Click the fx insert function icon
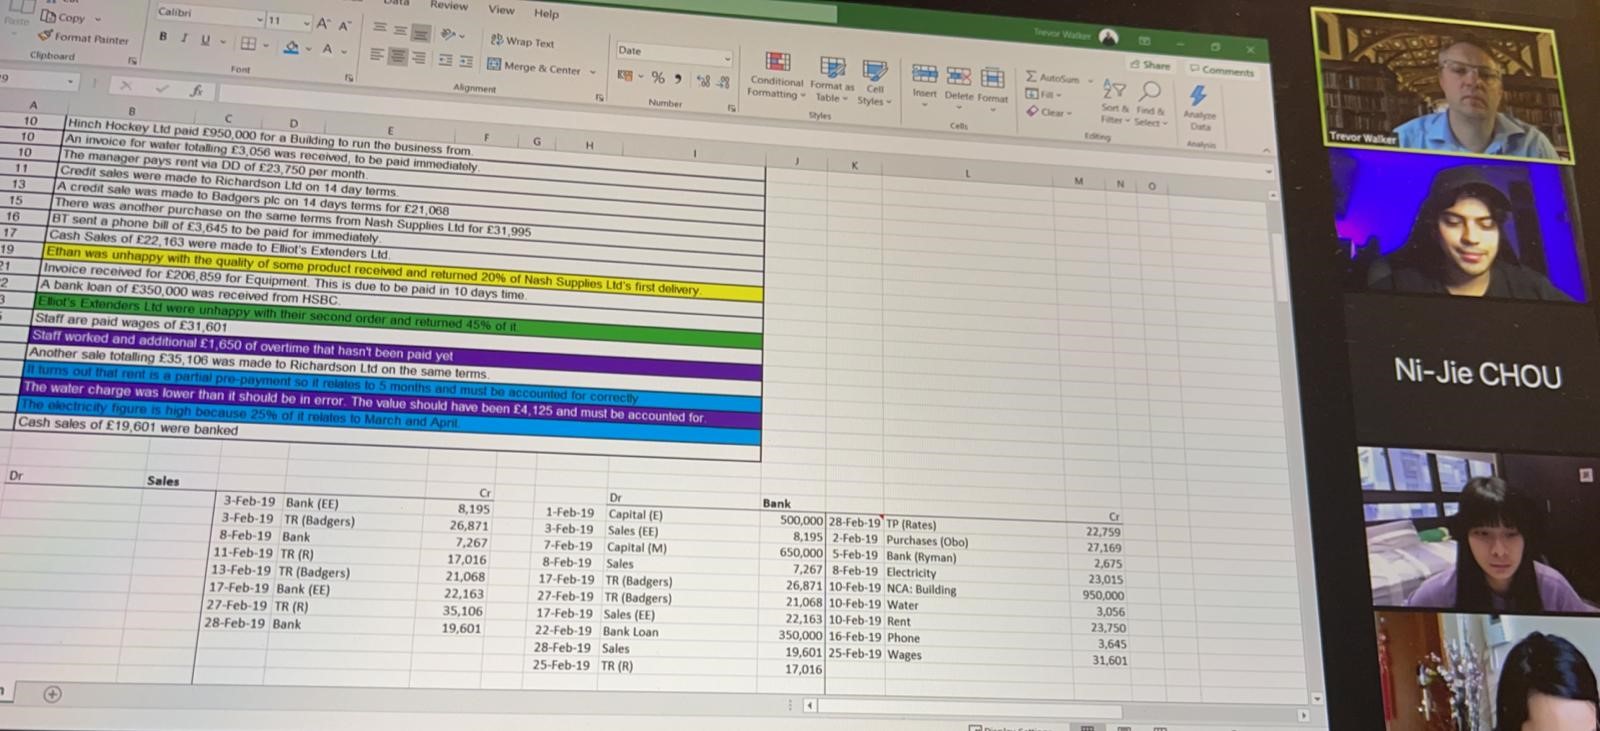 click(x=197, y=91)
